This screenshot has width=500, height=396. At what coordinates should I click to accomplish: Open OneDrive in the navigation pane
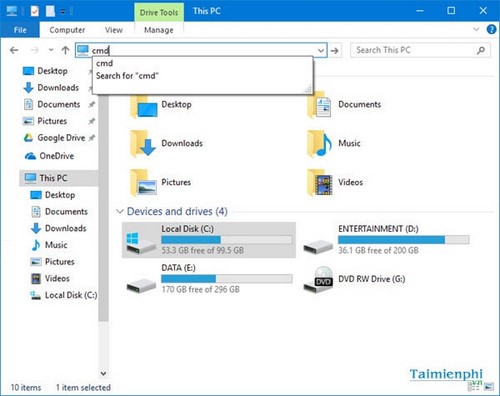57,156
